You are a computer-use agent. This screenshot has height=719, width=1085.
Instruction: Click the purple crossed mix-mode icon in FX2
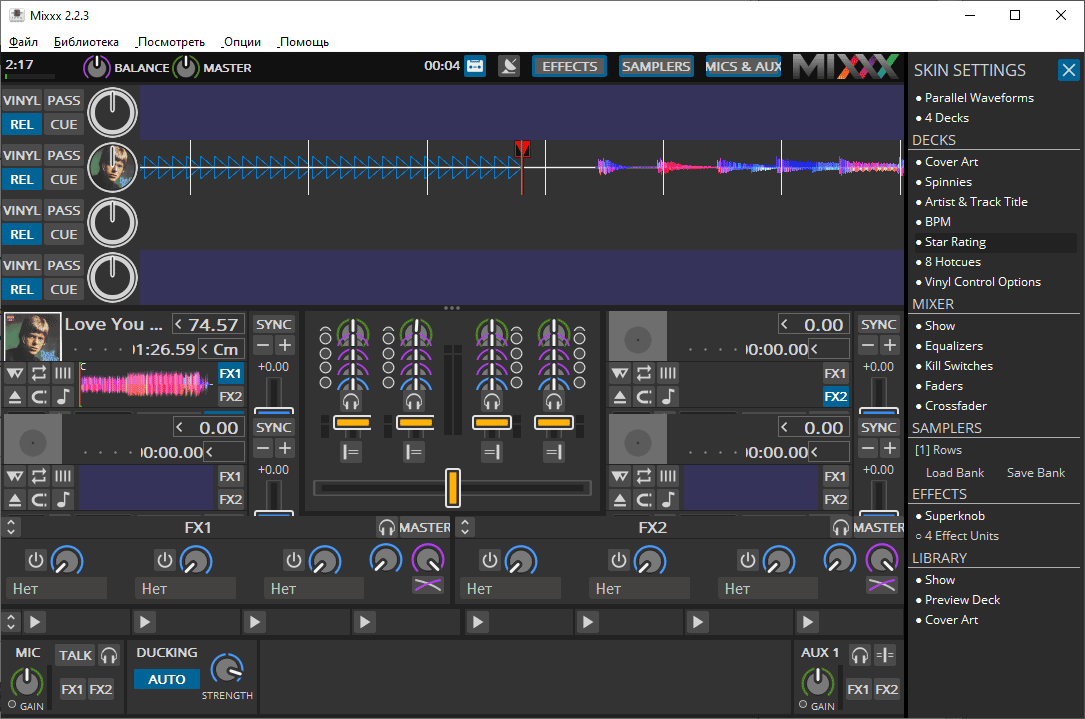(x=882, y=585)
